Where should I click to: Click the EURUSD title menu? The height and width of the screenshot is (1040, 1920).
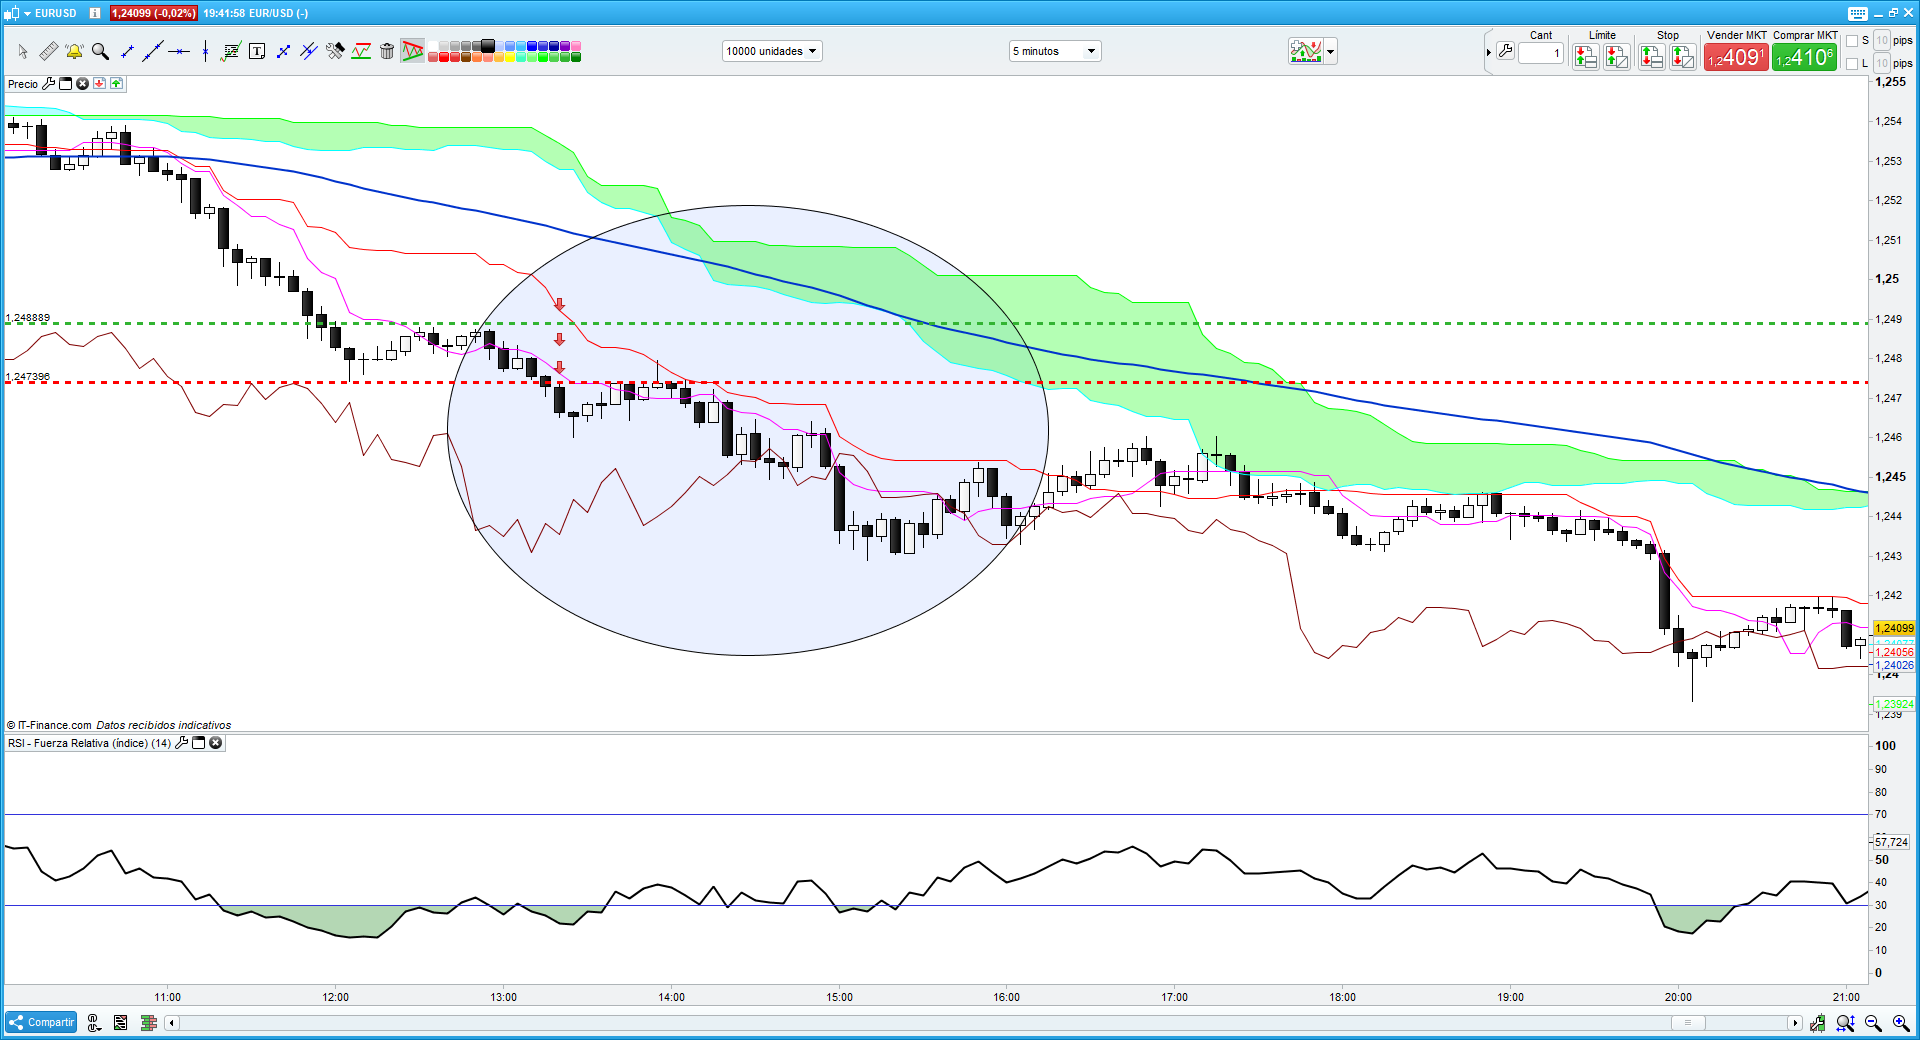click(48, 13)
